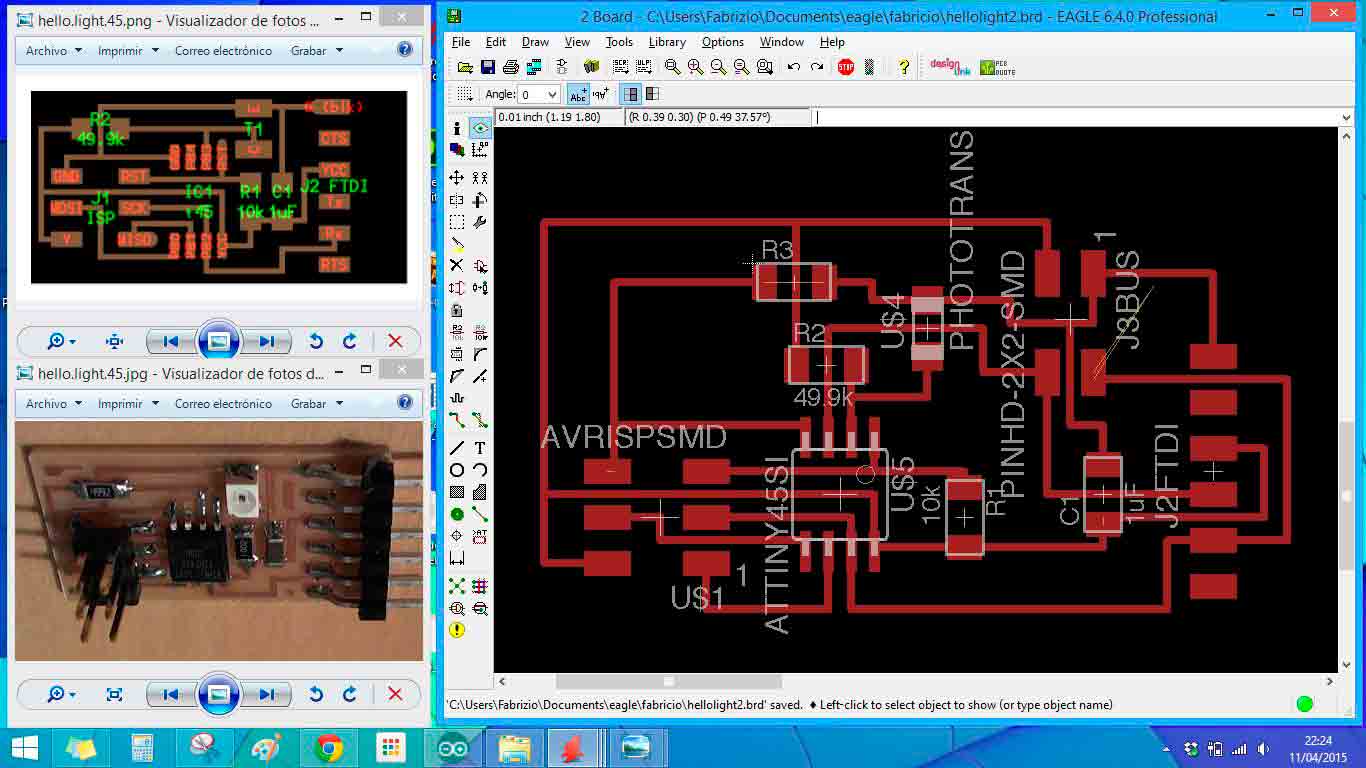Click the EAGLE horizontal scrollbar thumb
Image resolution: width=1366 pixels, height=768 pixels.
pos(669,682)
